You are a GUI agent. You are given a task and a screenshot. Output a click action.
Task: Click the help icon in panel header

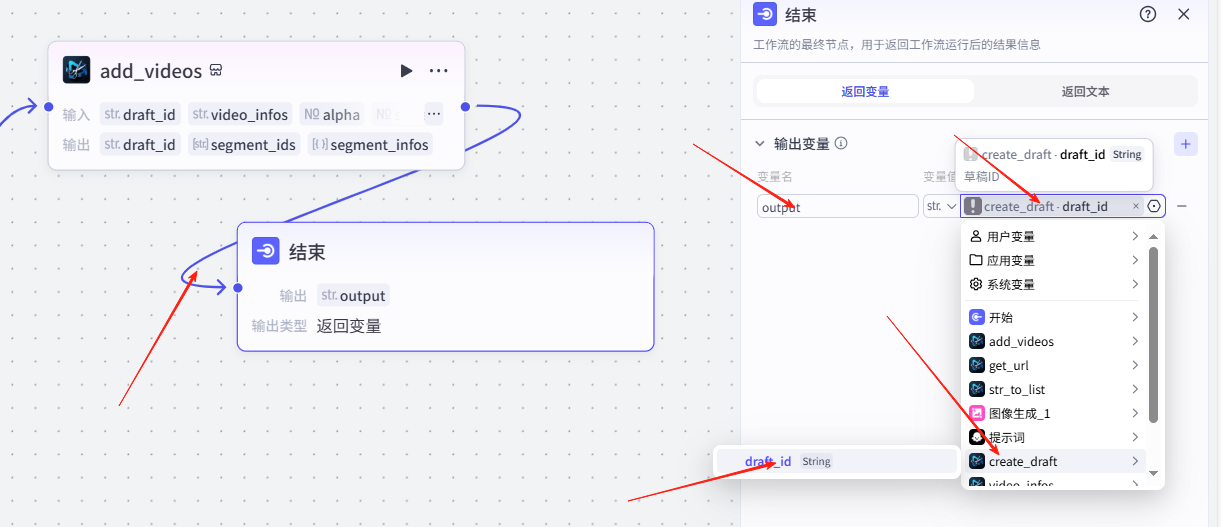click(1148, 14)
